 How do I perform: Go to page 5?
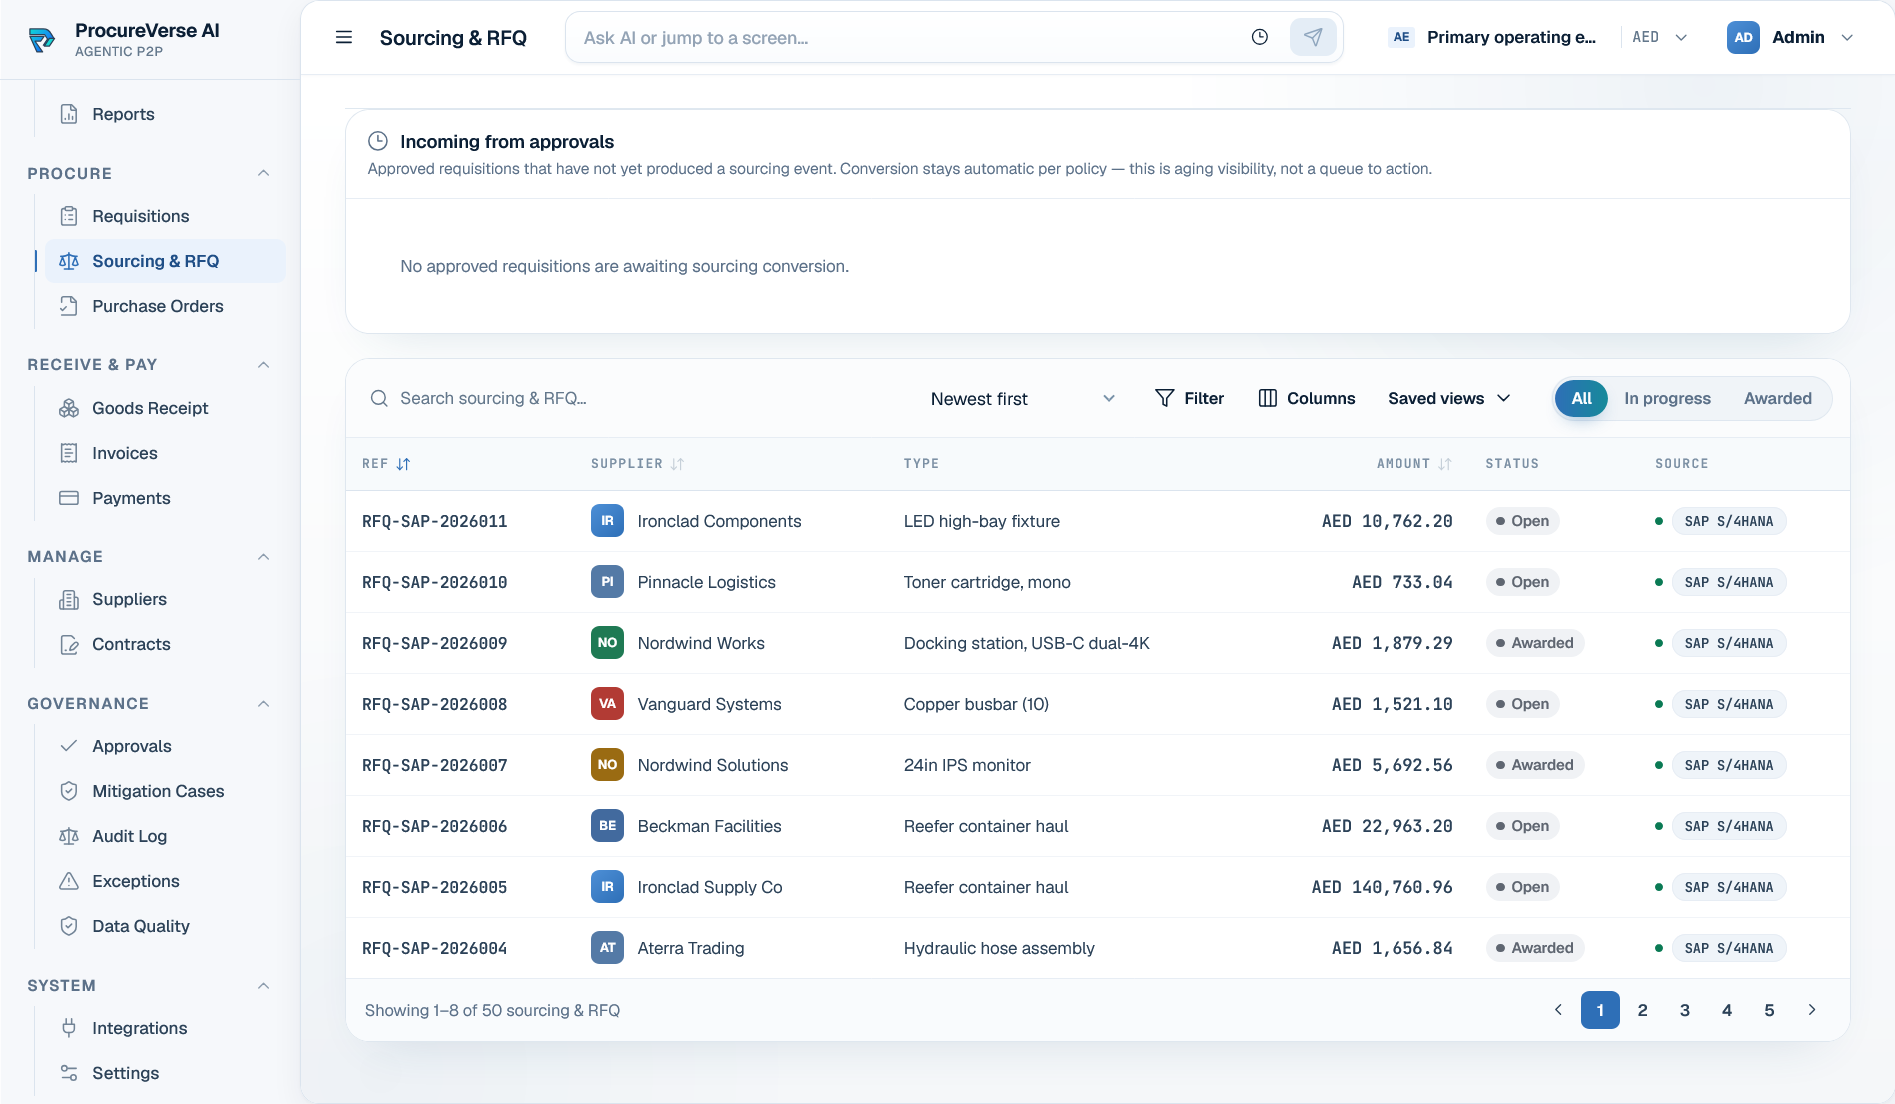pyautogui.click(x=1769, y=1010)
